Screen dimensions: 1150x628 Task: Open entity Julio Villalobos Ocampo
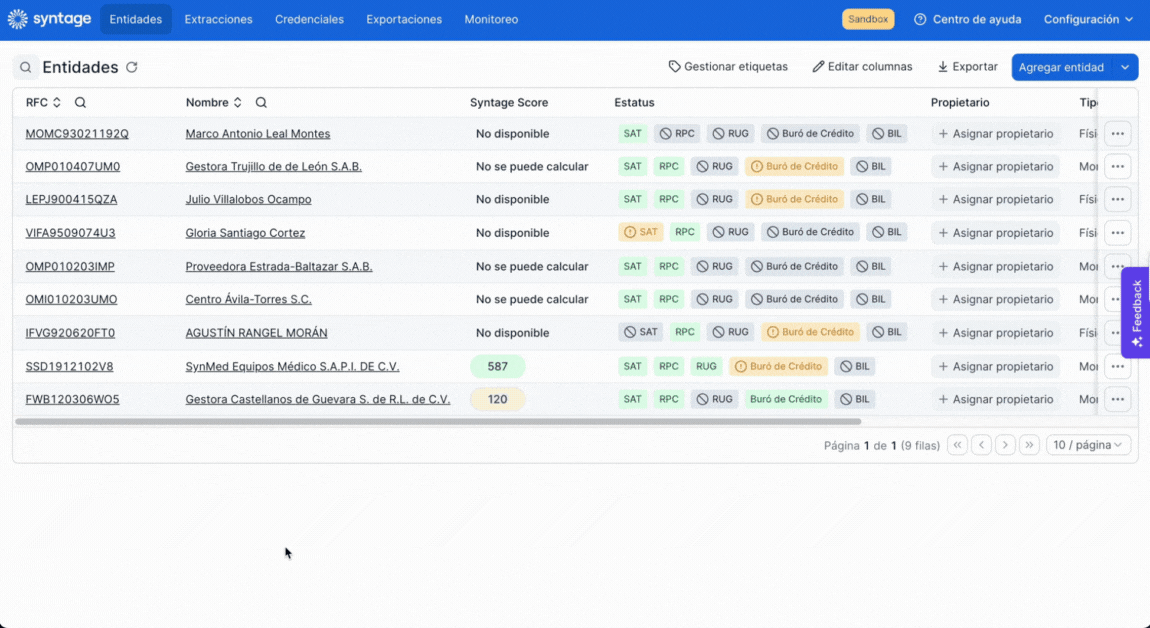tap(249, 199)
